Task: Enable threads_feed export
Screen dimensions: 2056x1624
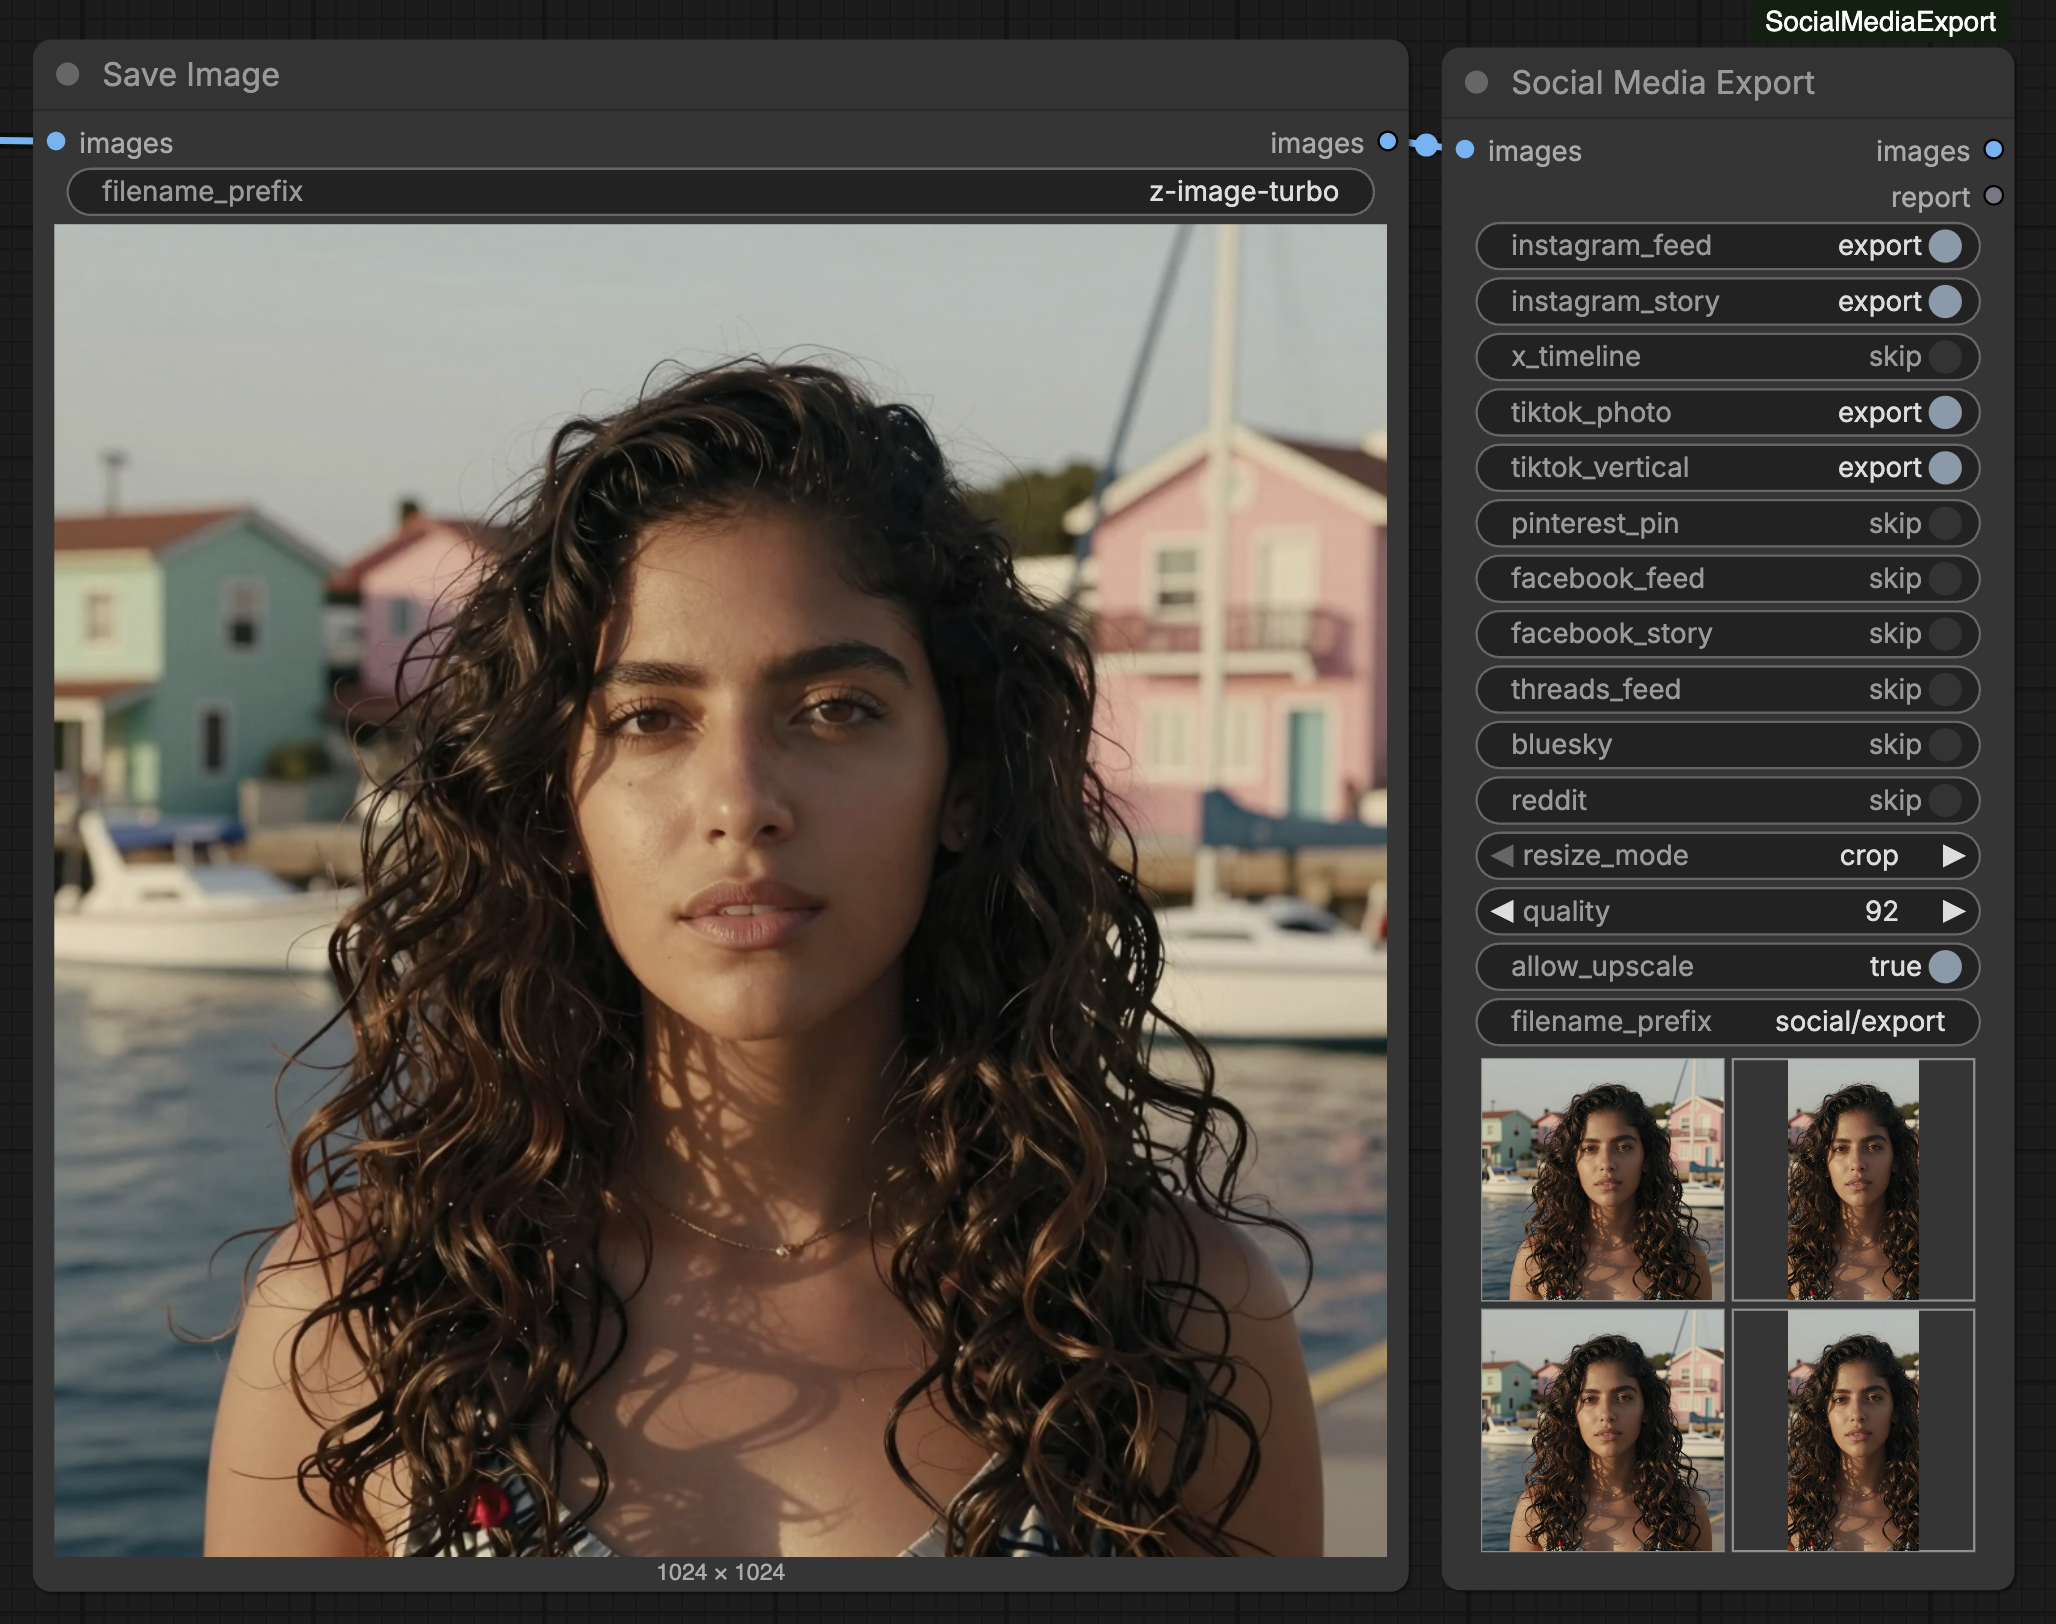Action: (x=1945, y=689)
